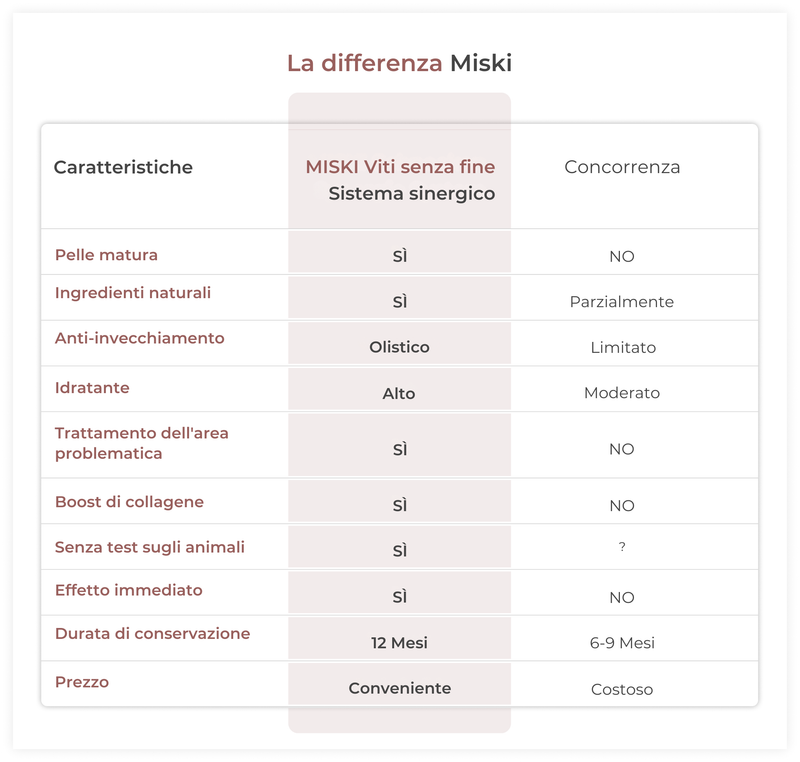Click the "Ingredienti naturali" feature label
The width and height of the screenshot is (800, 762).
[x=133, y=293]
